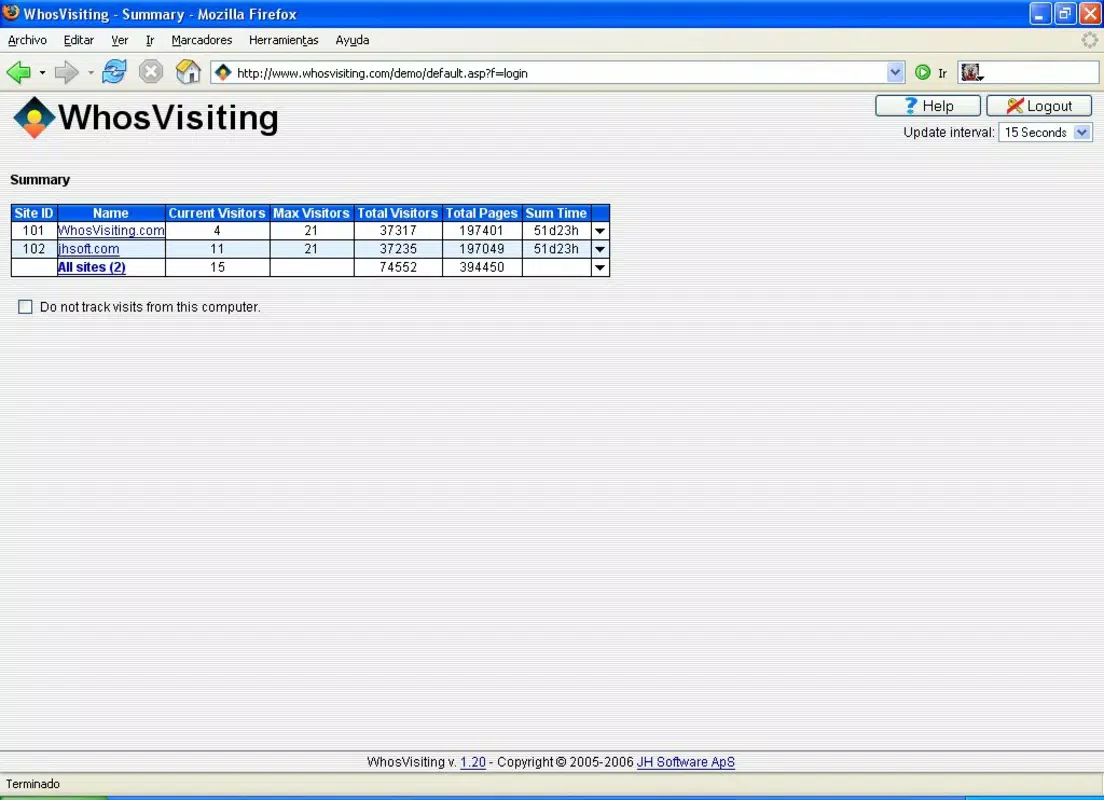Click the Current Visitors column header
This screenshot has height=800, width=1104.
[x=217, y=213]
